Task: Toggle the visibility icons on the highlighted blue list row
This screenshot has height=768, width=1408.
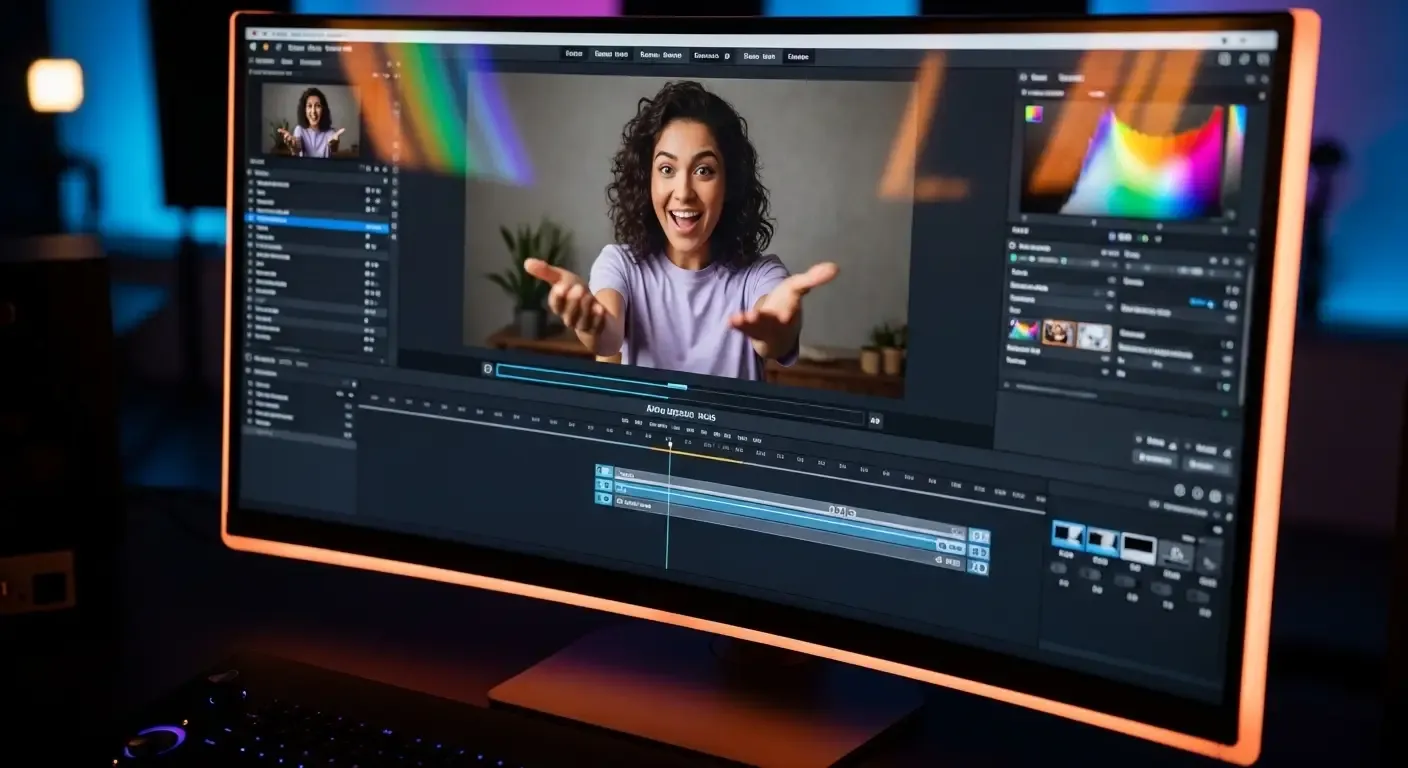Action: pos(374,226)
